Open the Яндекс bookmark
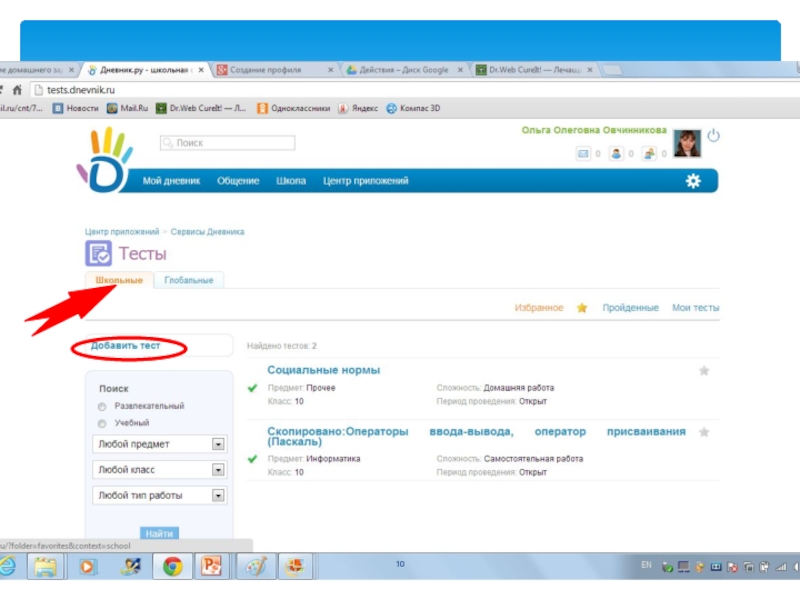 coord(358,108)
